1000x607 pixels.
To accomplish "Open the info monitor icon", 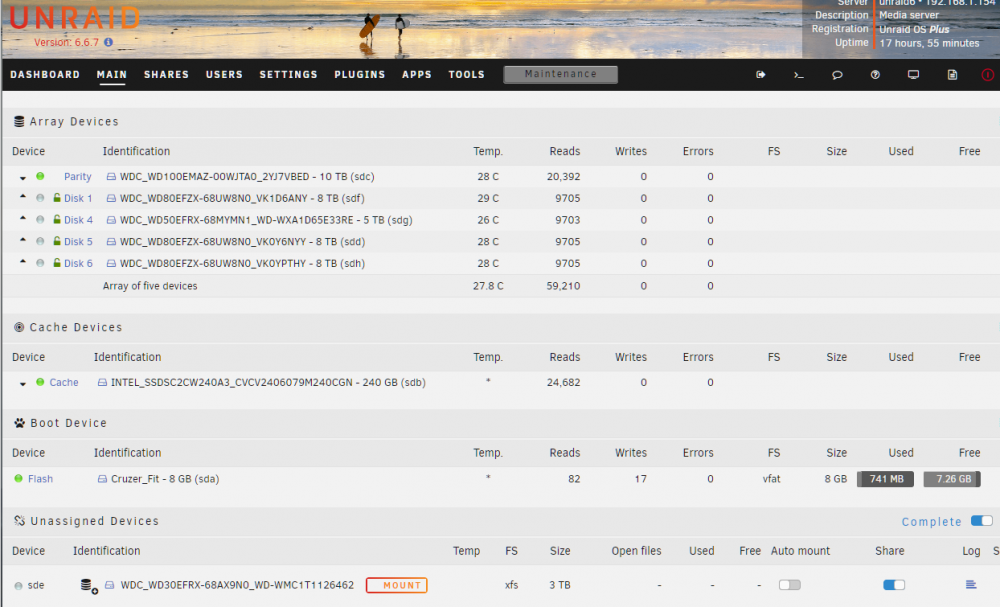I will tap(913, 75).
